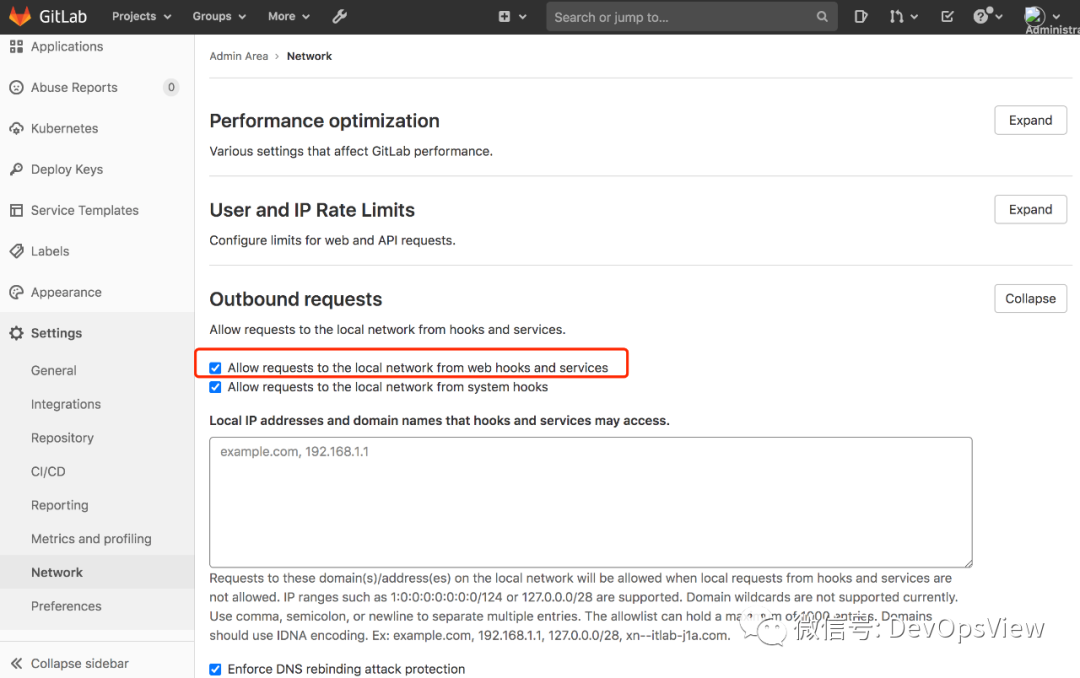The height and width of the screenshot is (678, 1080).
Task: Open Service Templates page
Action: [x=85, y=210]
